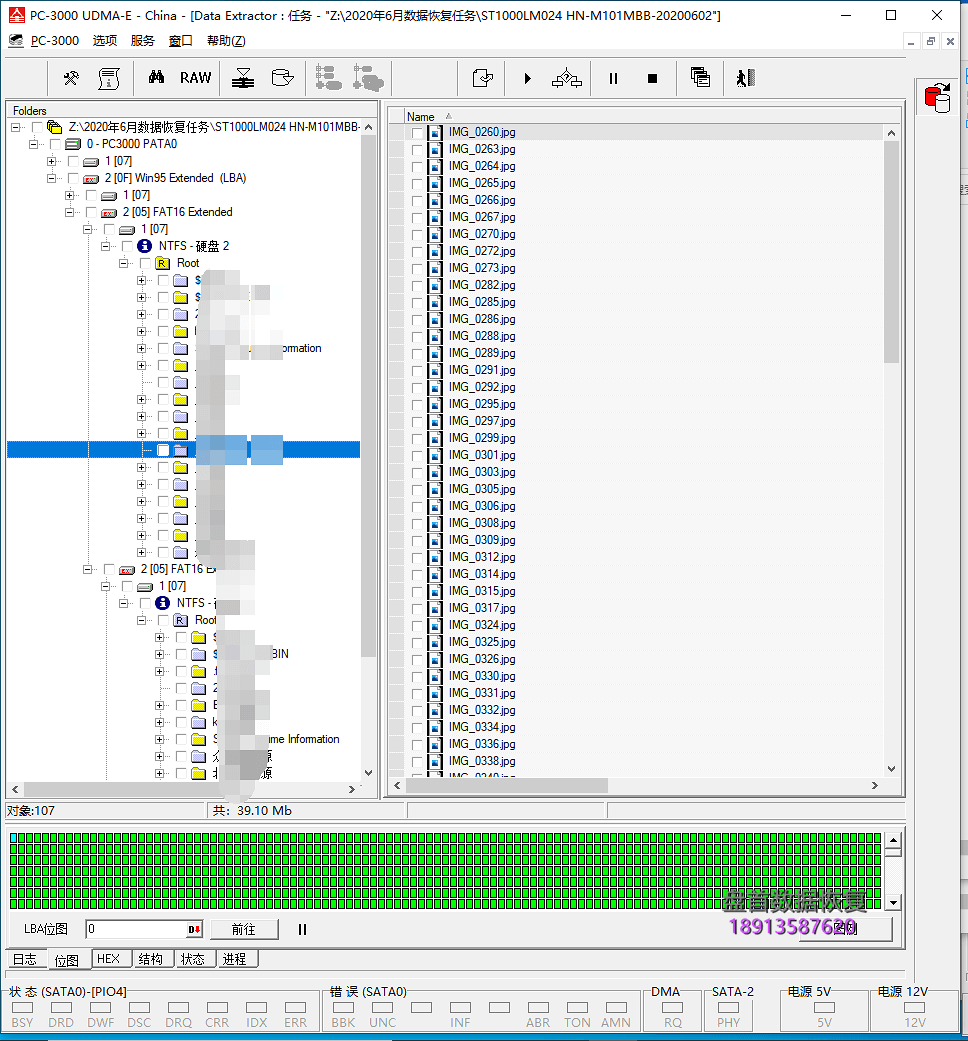This screenshot has width=968, height=1041.
Task: Start RAW recovery from the toolbar
Action: coord(195,78)
